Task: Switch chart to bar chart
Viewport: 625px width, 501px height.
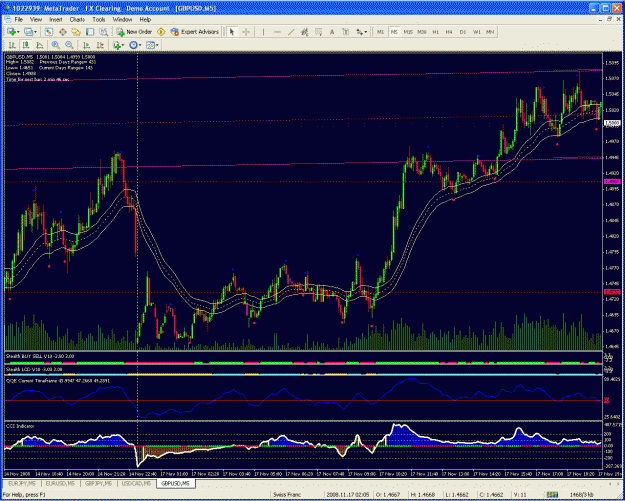Action: tap(12, 45)
